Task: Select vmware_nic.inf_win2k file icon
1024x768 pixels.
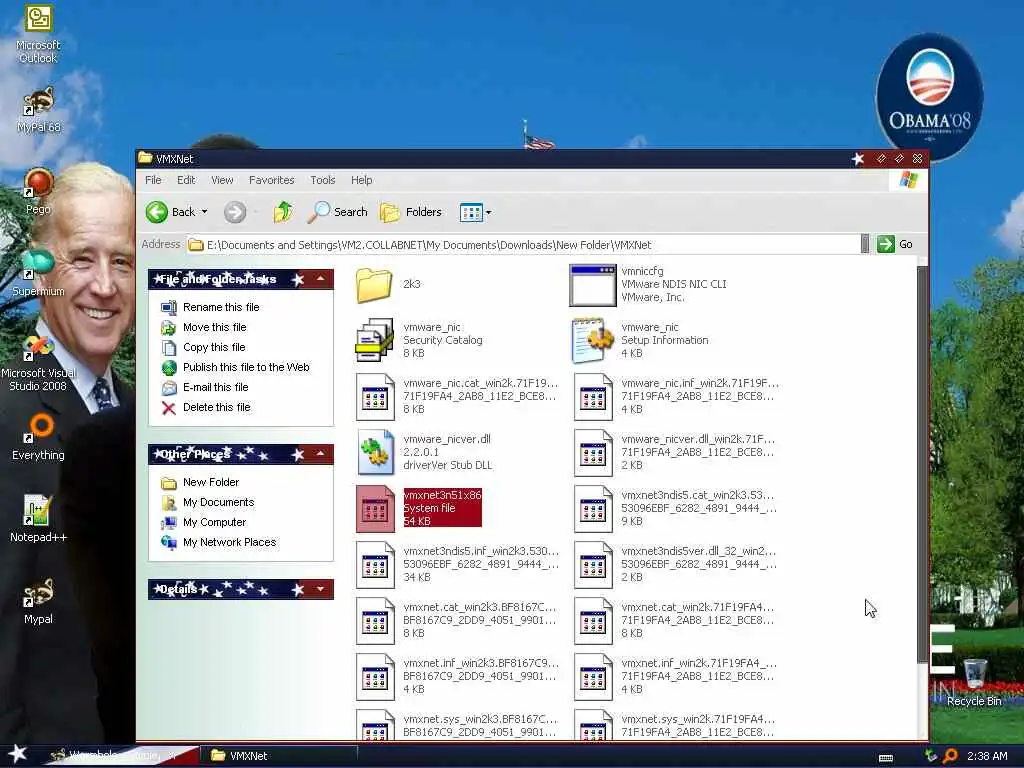Action: [x=593, y=396]
